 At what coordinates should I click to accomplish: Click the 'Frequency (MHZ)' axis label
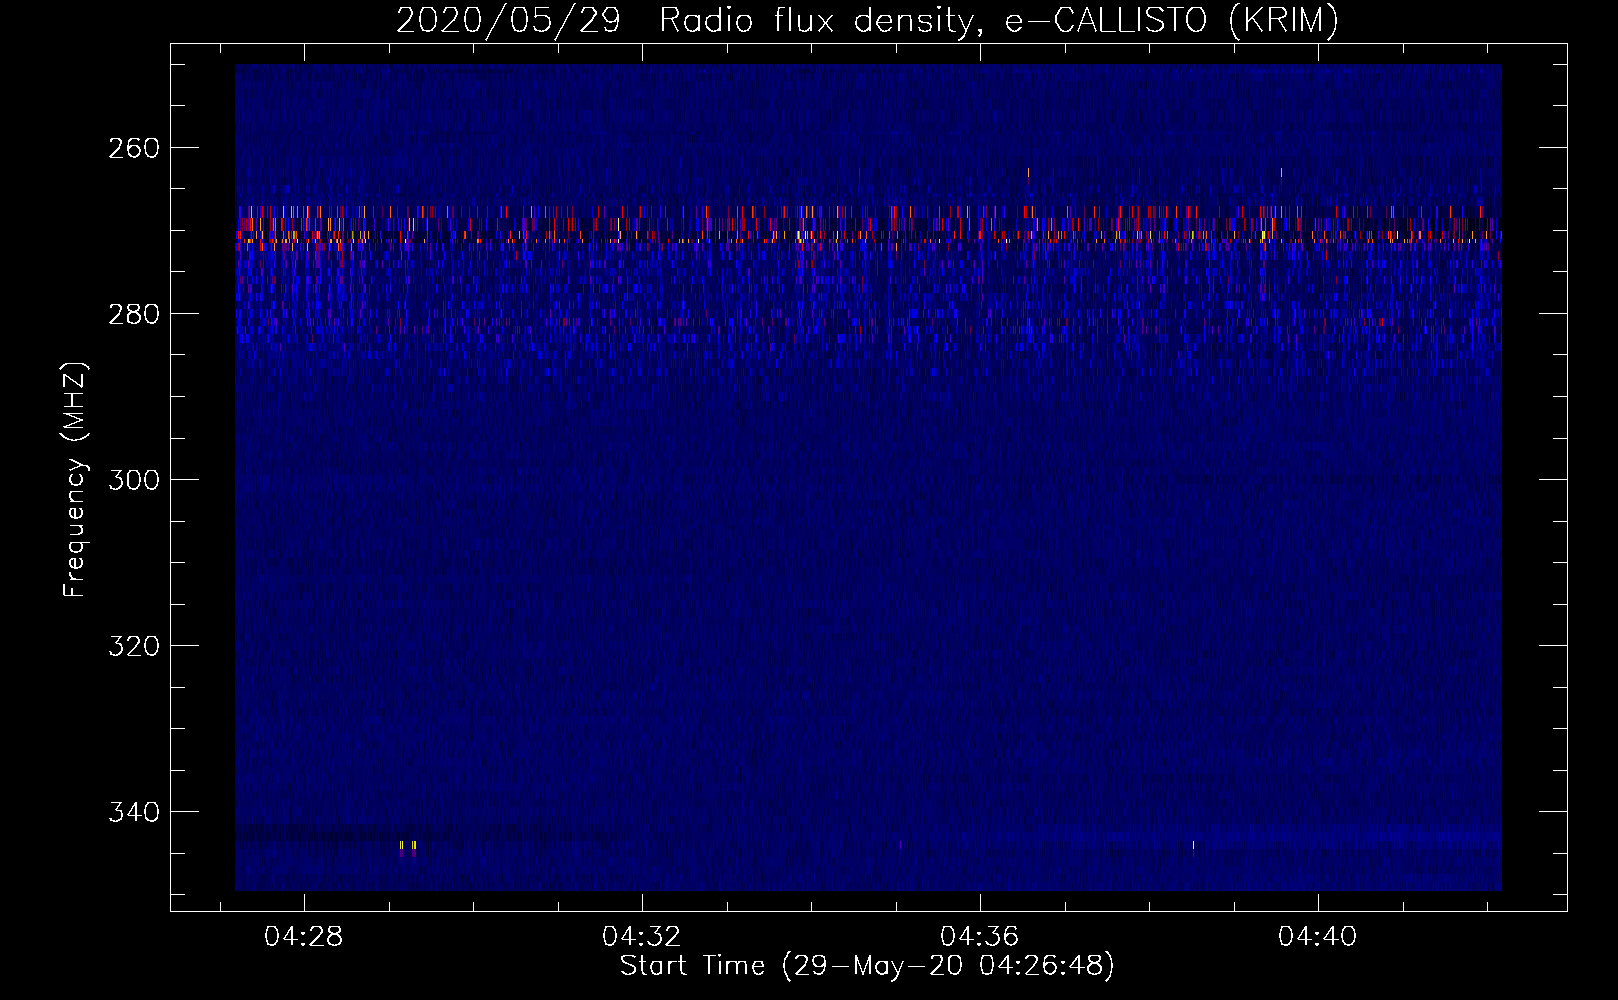point(75,480)
